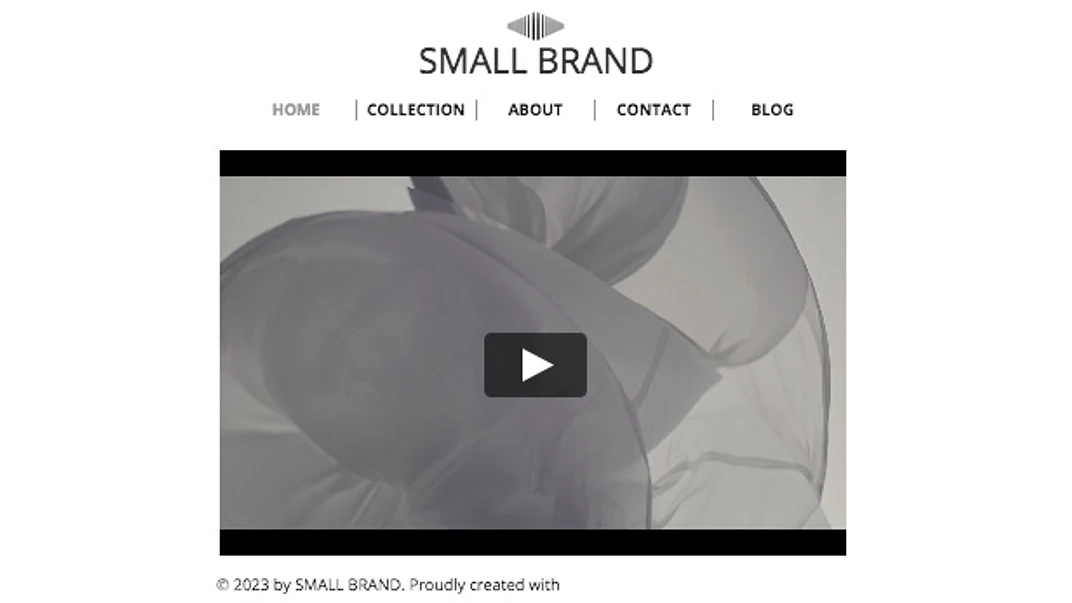Click the bottom black bar of video
The height and width of the screenshot is (603, 1072).
point(533,542)
